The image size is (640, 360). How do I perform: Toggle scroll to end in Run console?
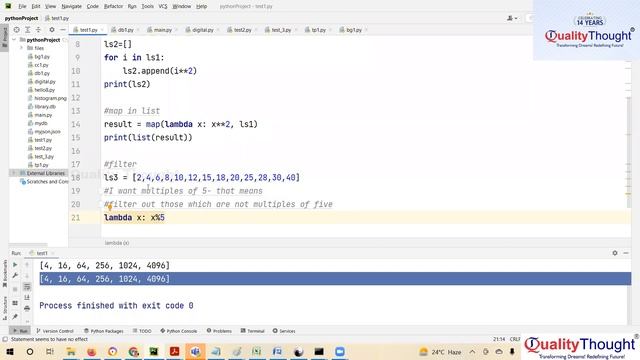point(27,298)
